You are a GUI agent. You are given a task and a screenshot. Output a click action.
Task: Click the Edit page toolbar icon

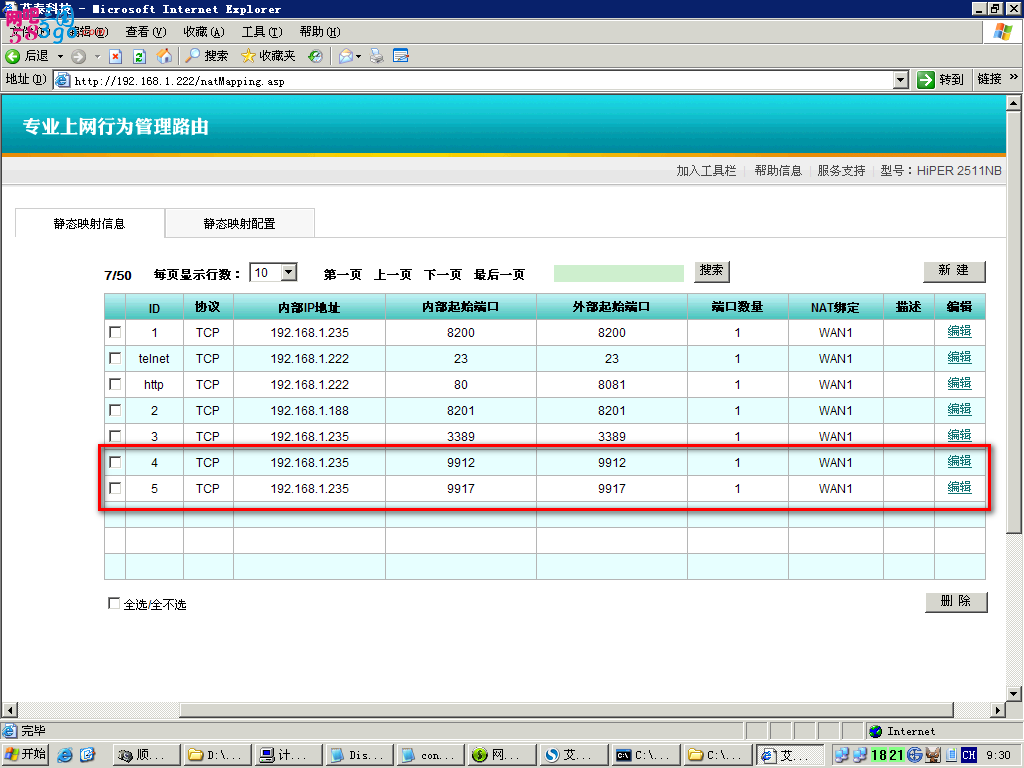401,56
